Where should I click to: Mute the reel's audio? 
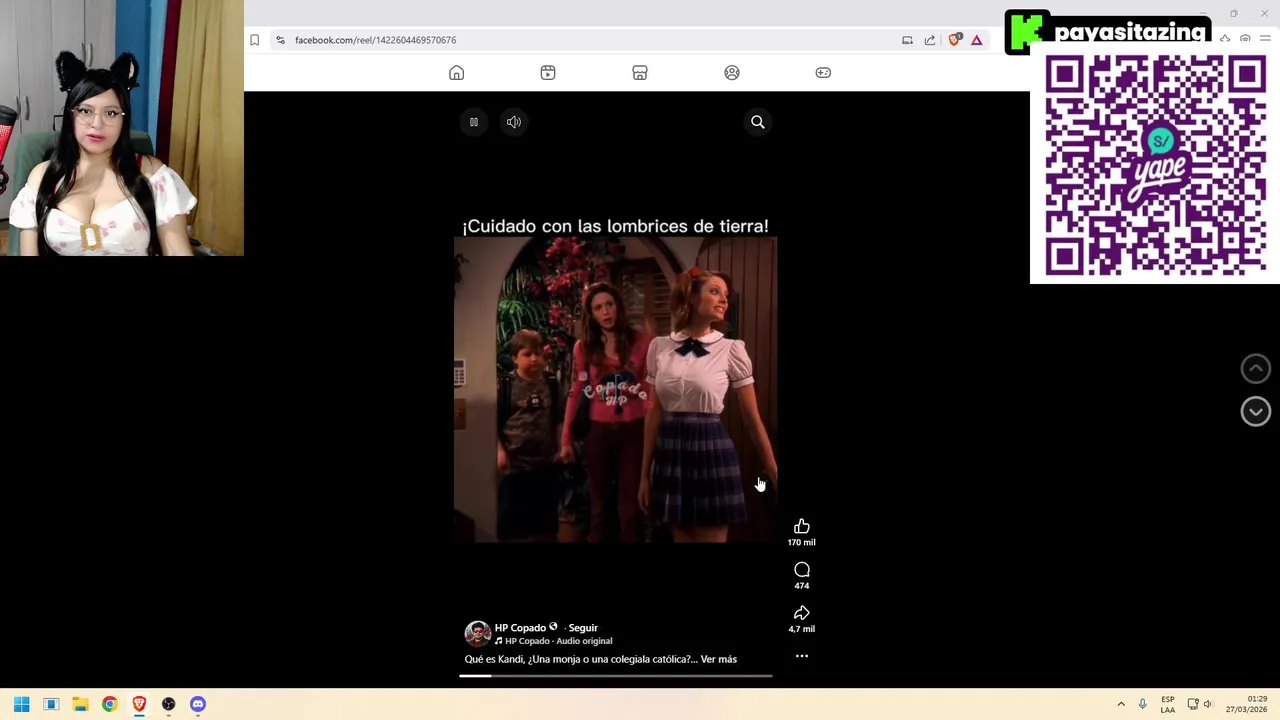tap(514, 122)
